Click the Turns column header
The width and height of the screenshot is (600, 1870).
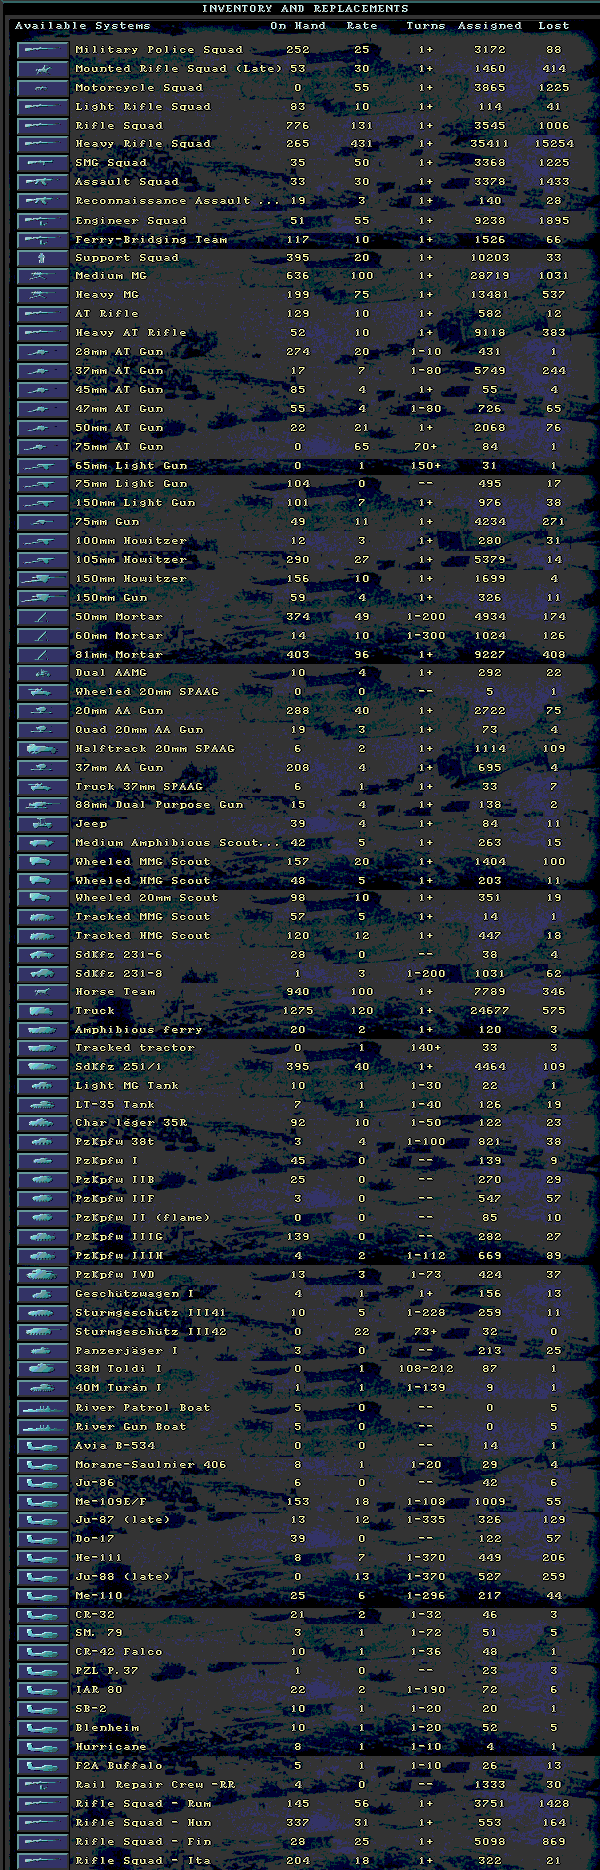[x=426, y=26]
